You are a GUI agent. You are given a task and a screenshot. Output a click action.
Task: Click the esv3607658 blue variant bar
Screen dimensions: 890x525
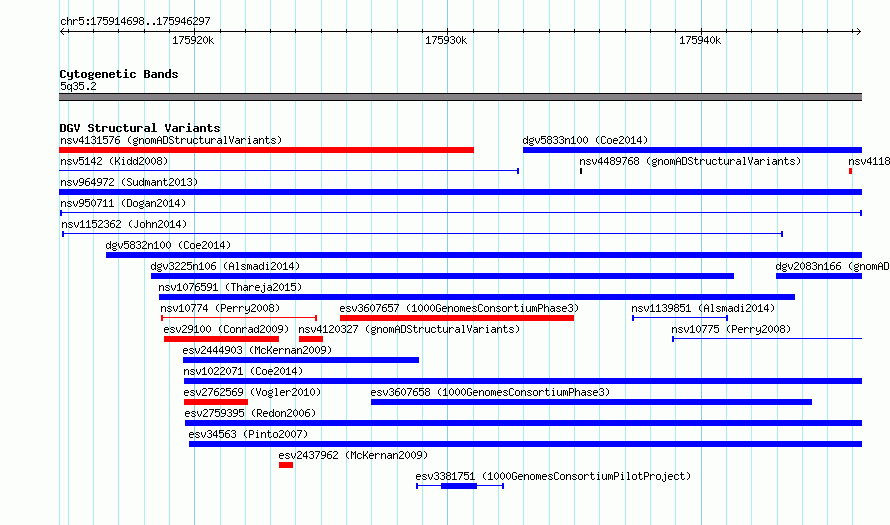591,402
